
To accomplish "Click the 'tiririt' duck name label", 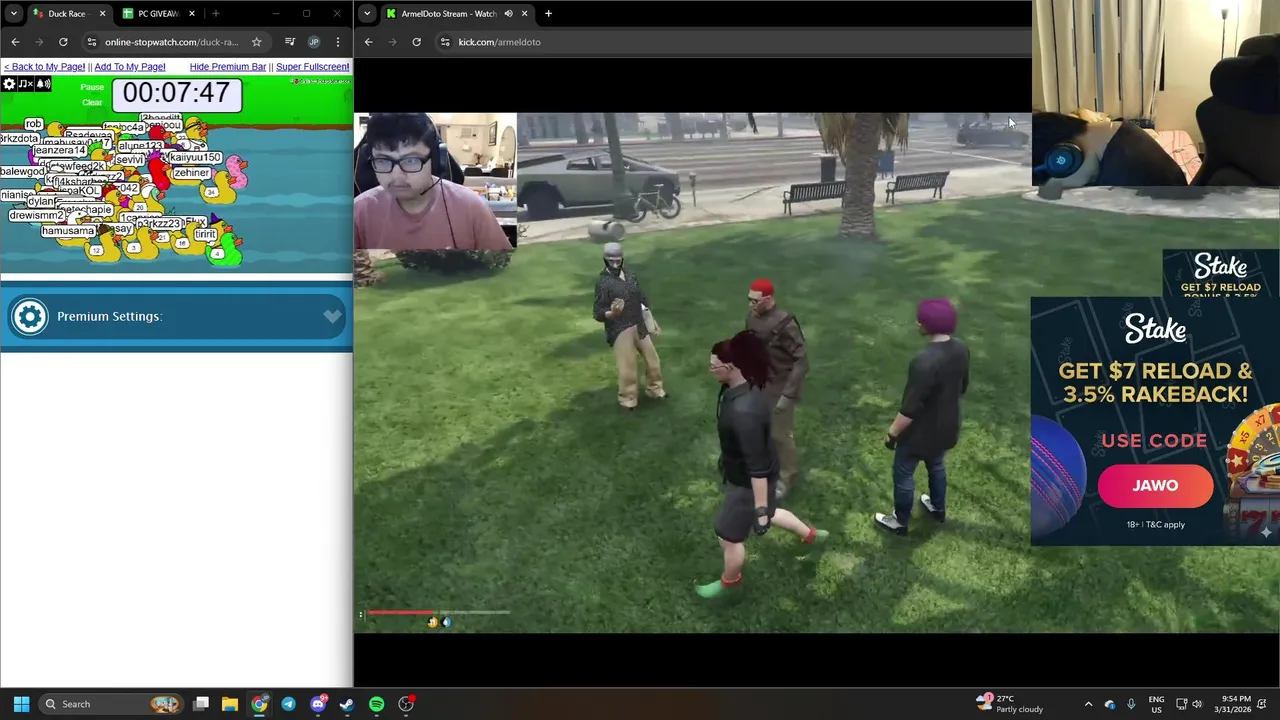I will 205,234.
